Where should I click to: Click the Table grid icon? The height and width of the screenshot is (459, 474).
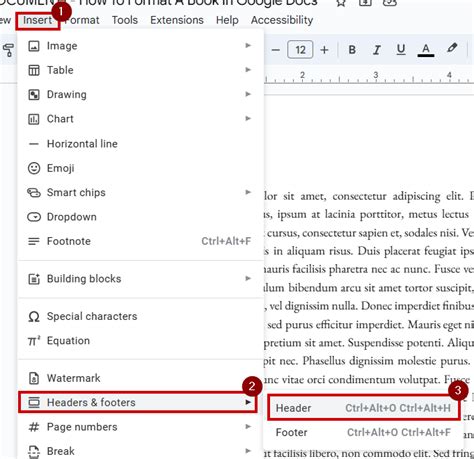click(x=34, y=70)
